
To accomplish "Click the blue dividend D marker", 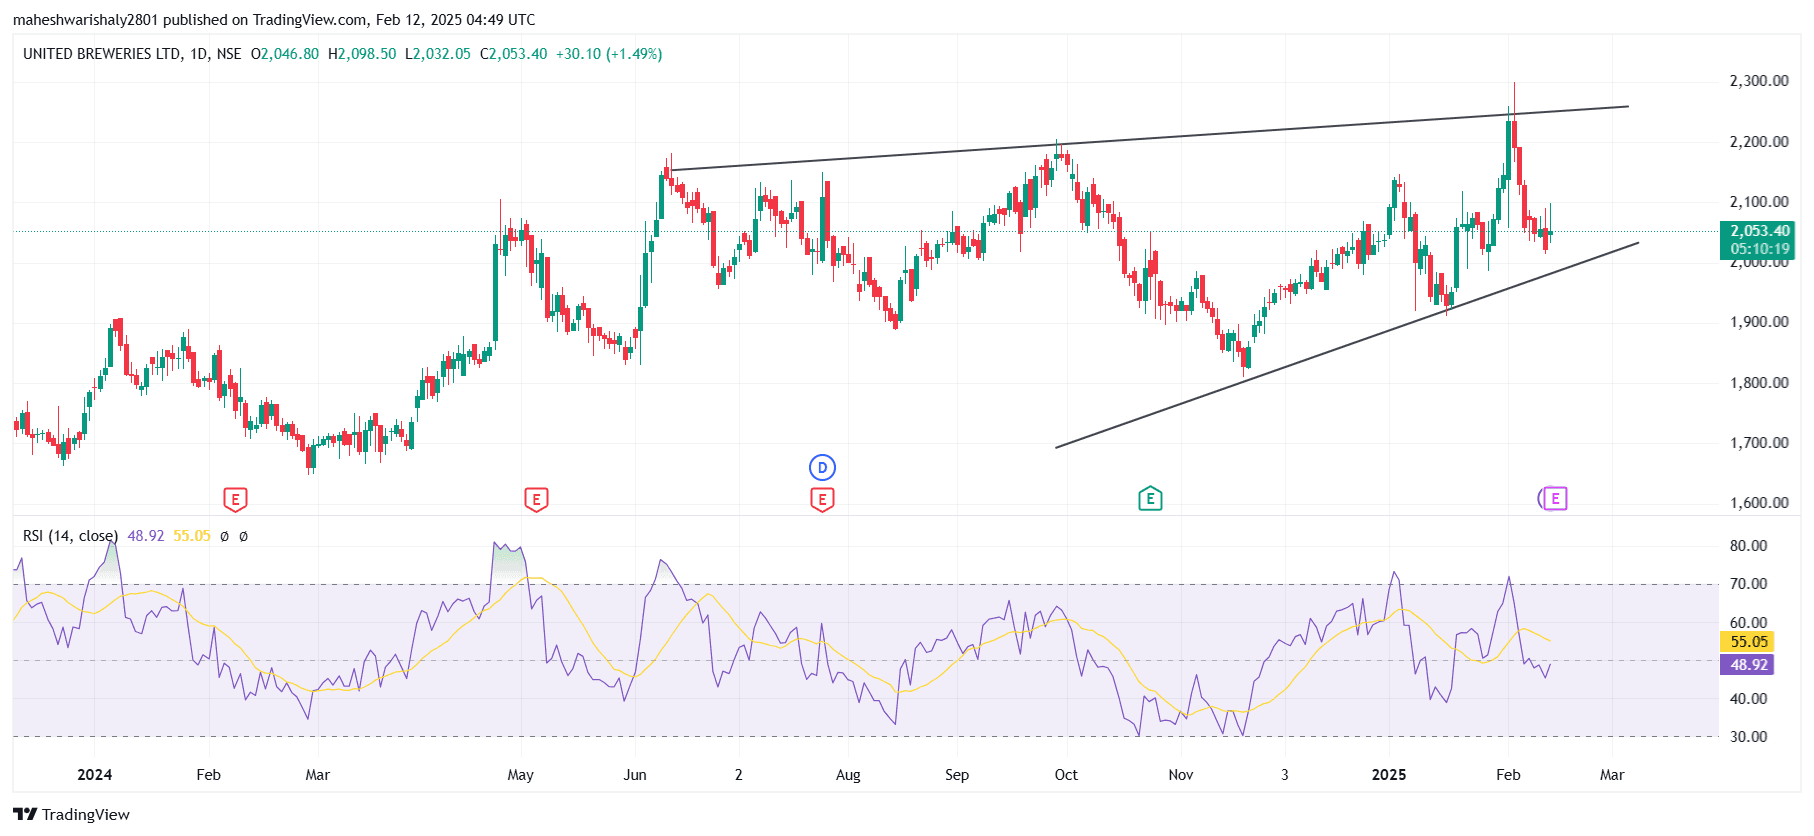I will pos(822,467).
